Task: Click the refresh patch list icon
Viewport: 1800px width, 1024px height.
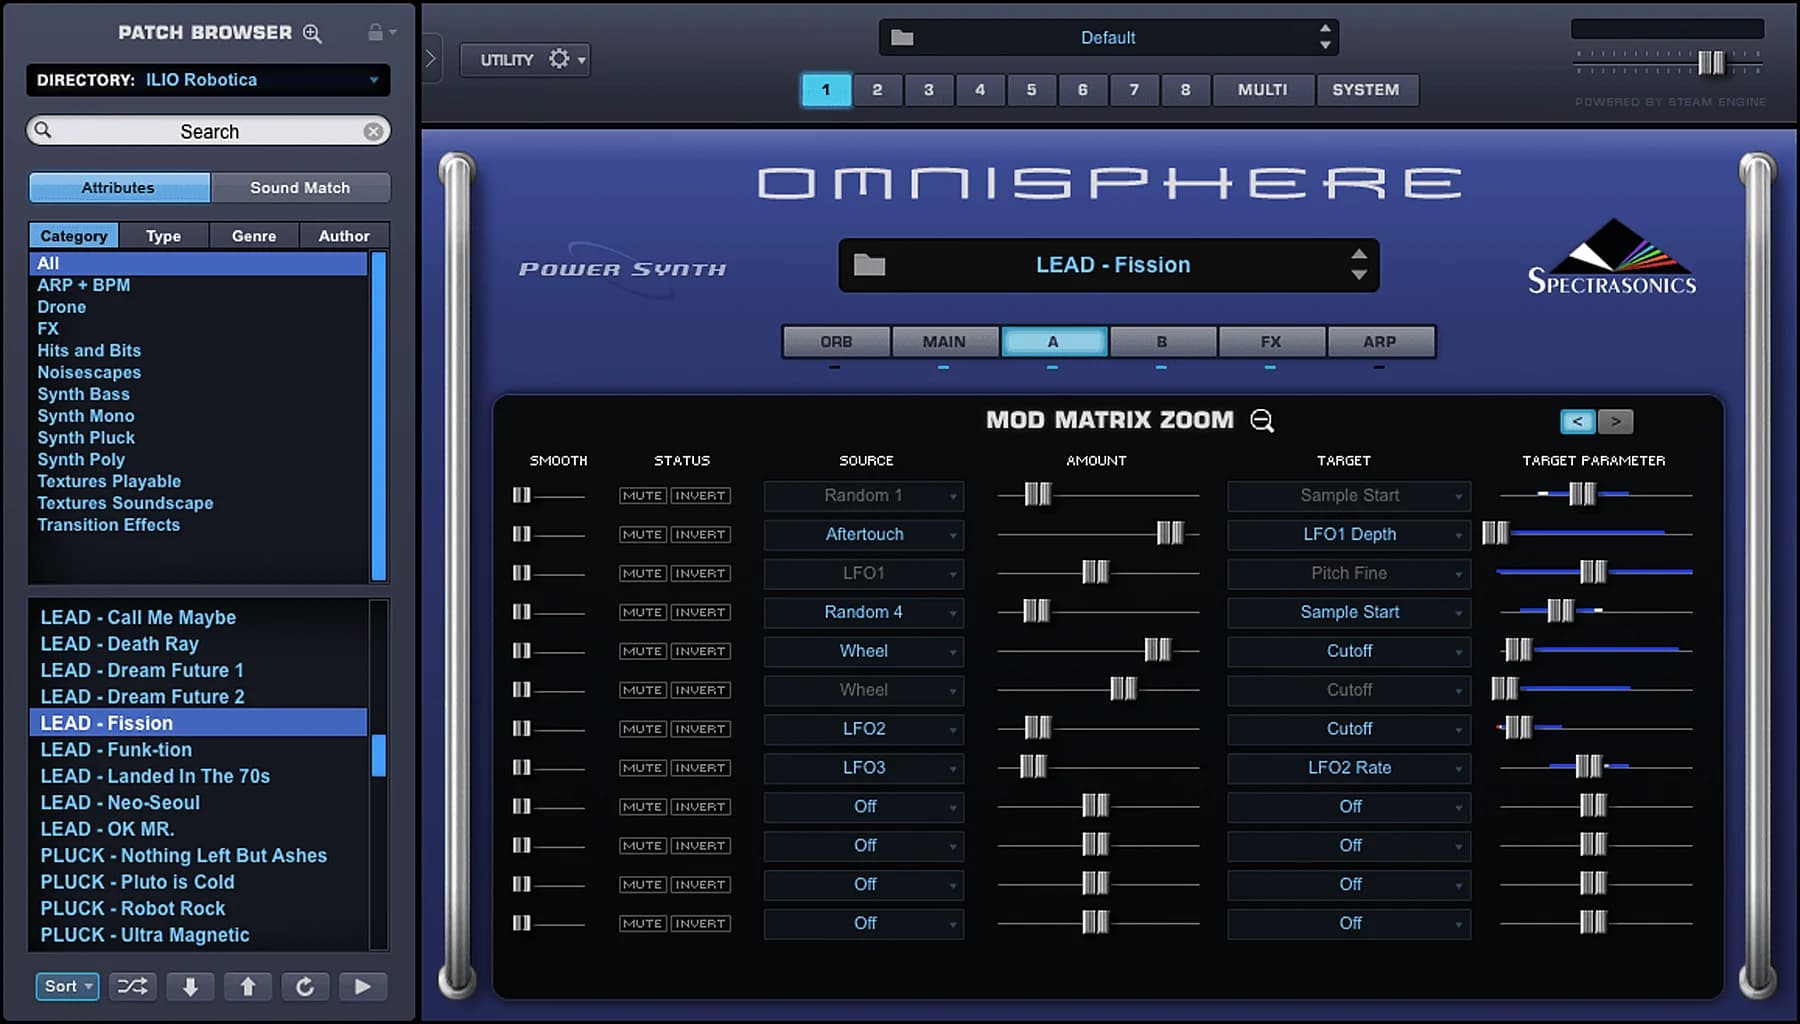Action: point(305,986)
